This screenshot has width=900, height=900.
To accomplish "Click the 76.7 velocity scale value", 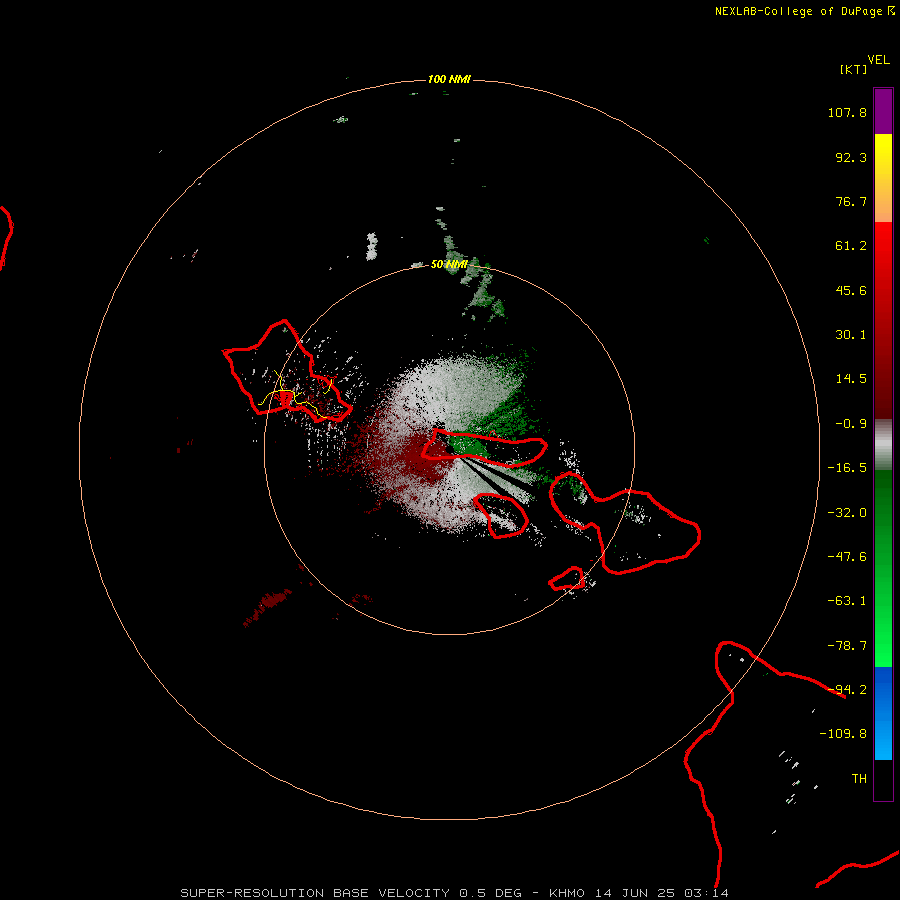I will point(851,201).
